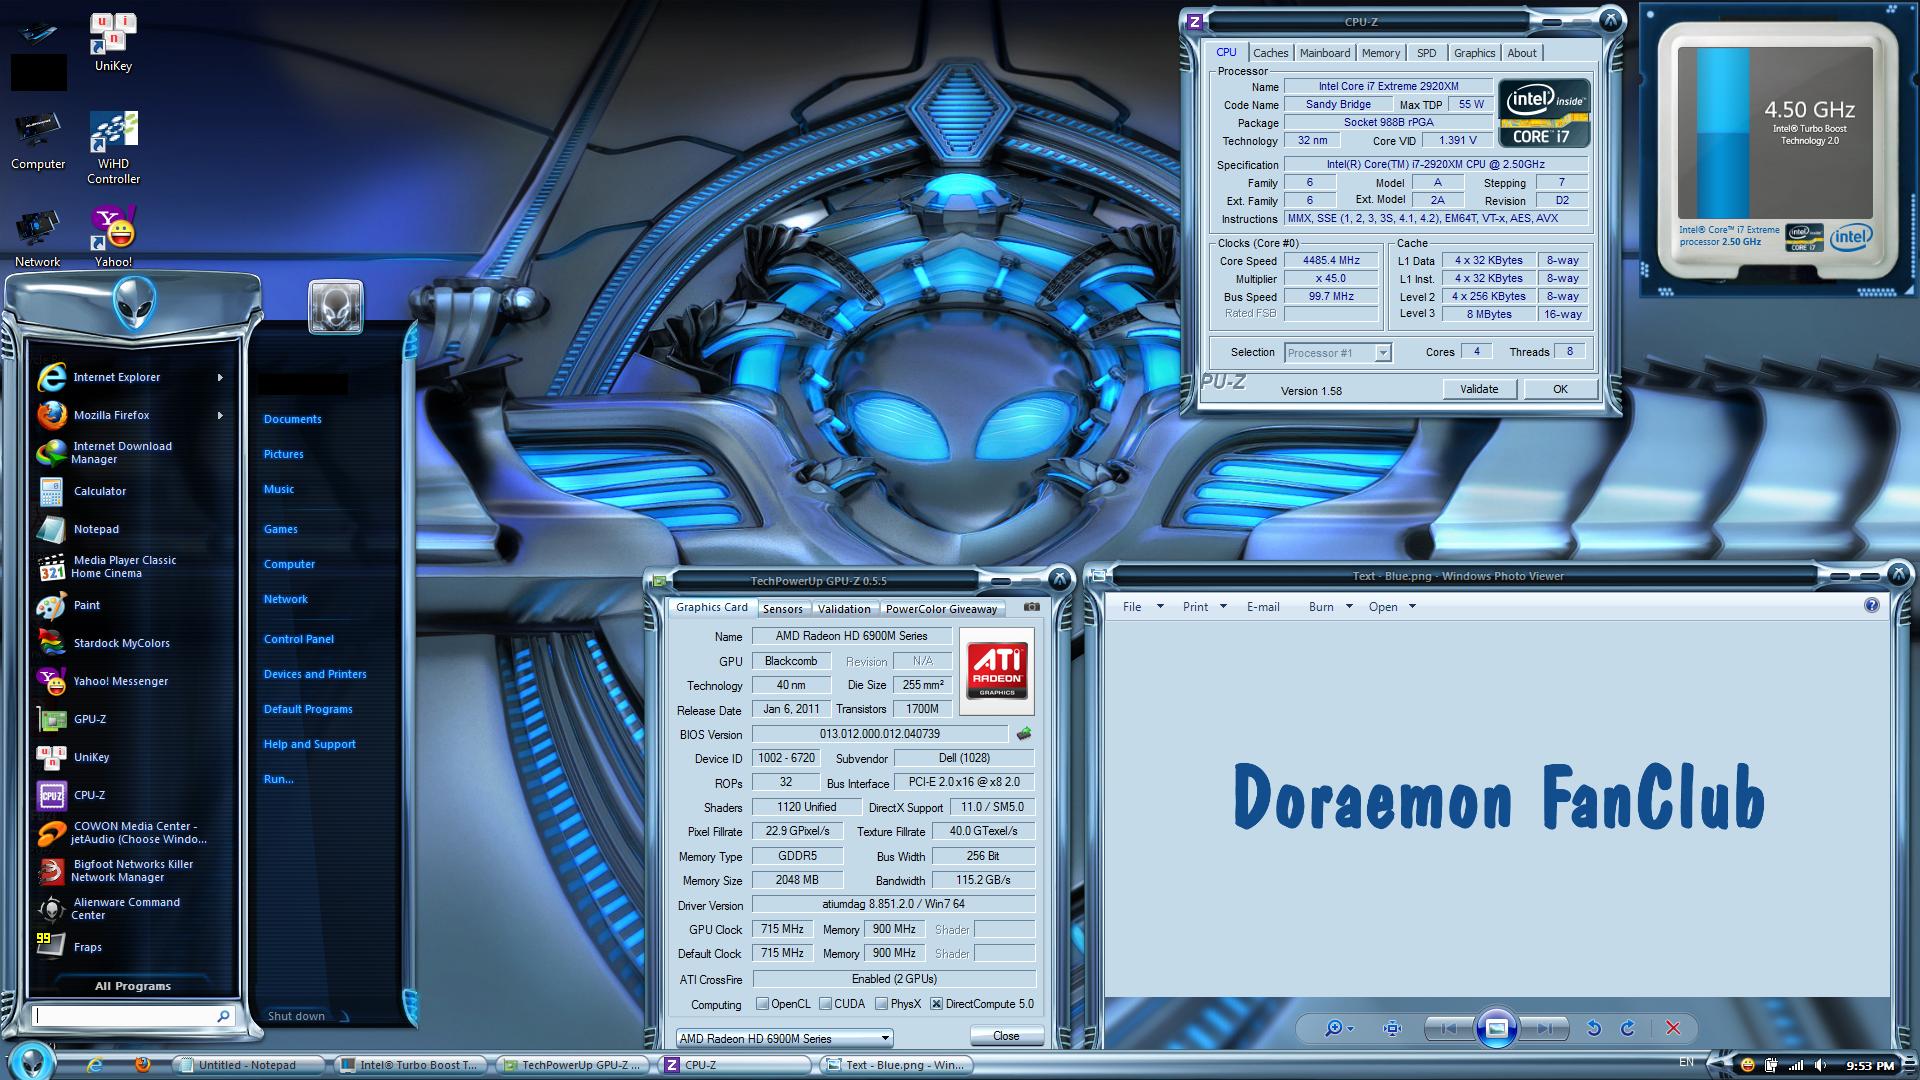1920x1080 pixels.
Task: Click the Close button in GPU-Z
Action: (1006, 1036)
